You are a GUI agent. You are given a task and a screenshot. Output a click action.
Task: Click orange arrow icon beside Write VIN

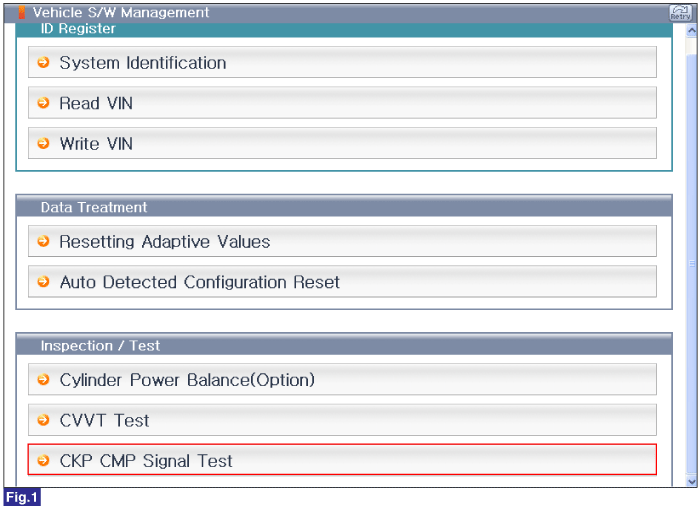click(x=43, y=143)
